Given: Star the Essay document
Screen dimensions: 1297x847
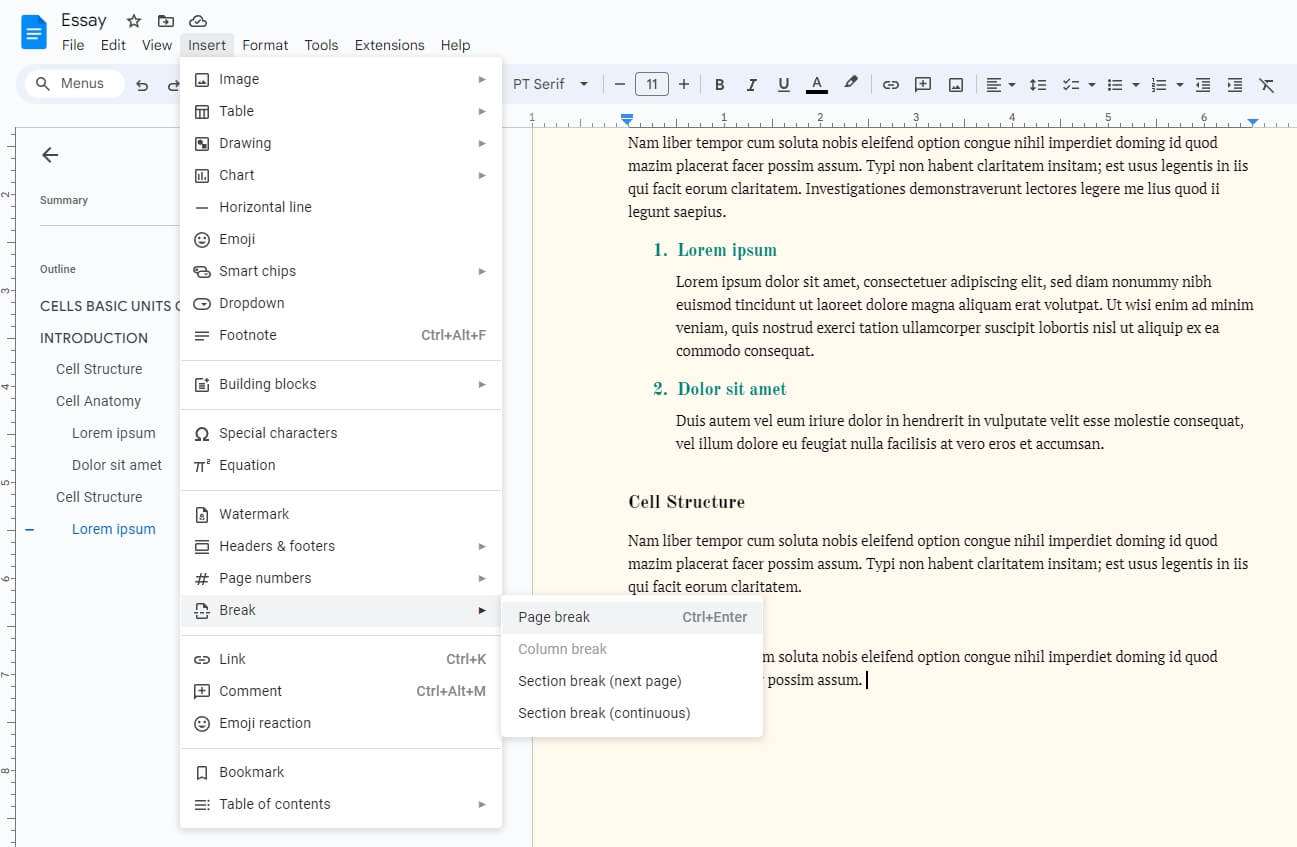Looking at the screenshot, I should pyautogui.click(x=134, y=21).
